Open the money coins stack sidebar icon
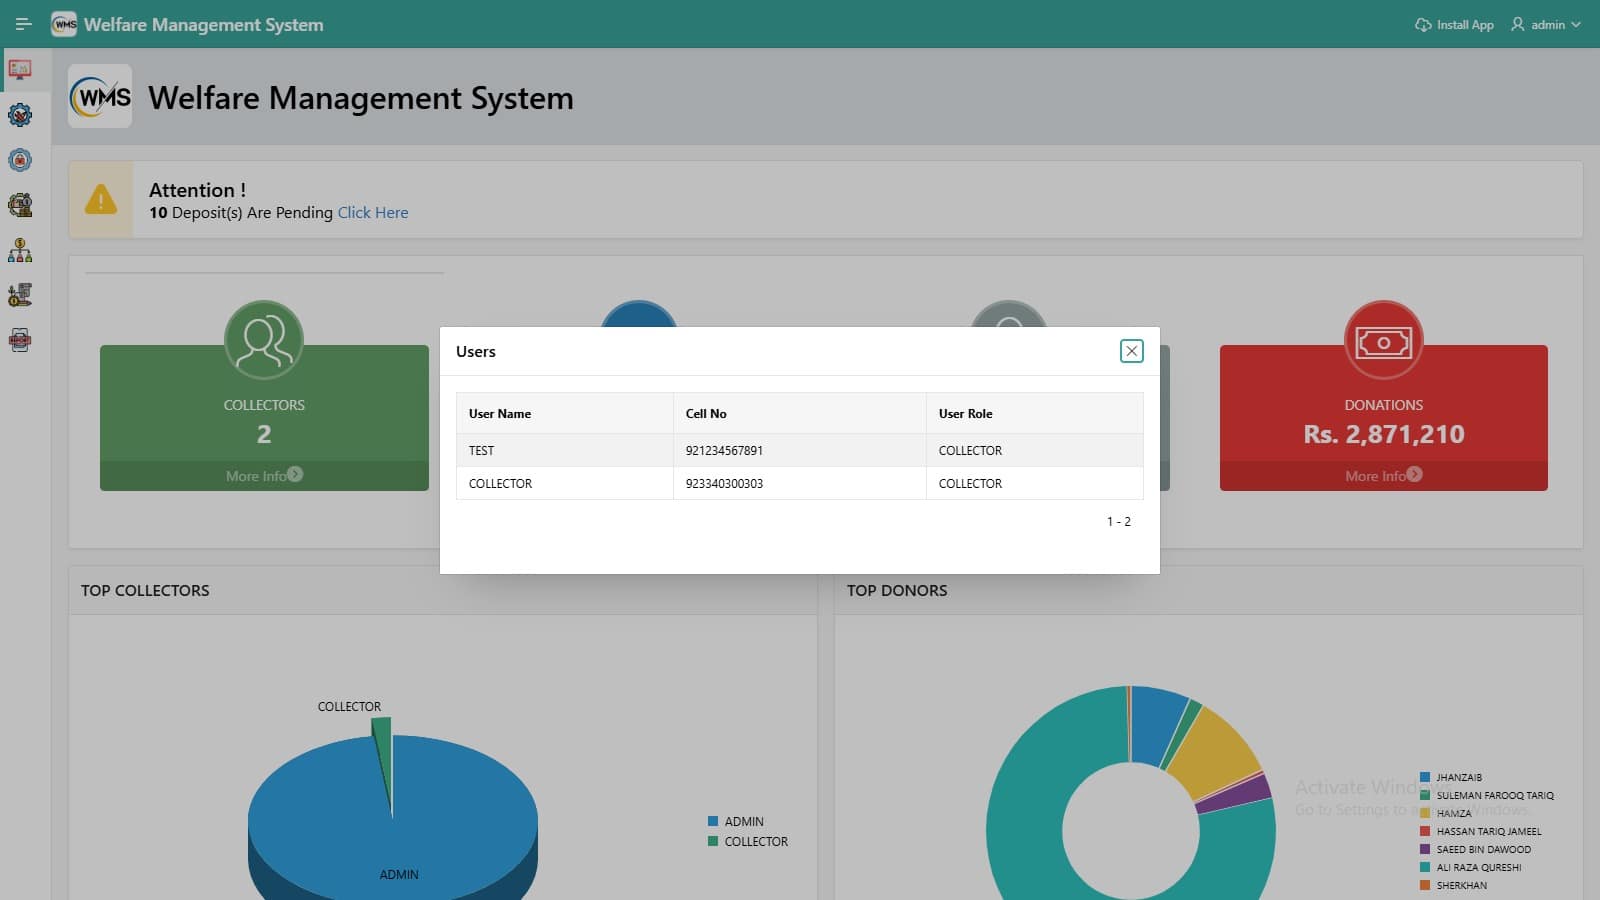The width and height of the screenshot is (1600, 900). 20,205
